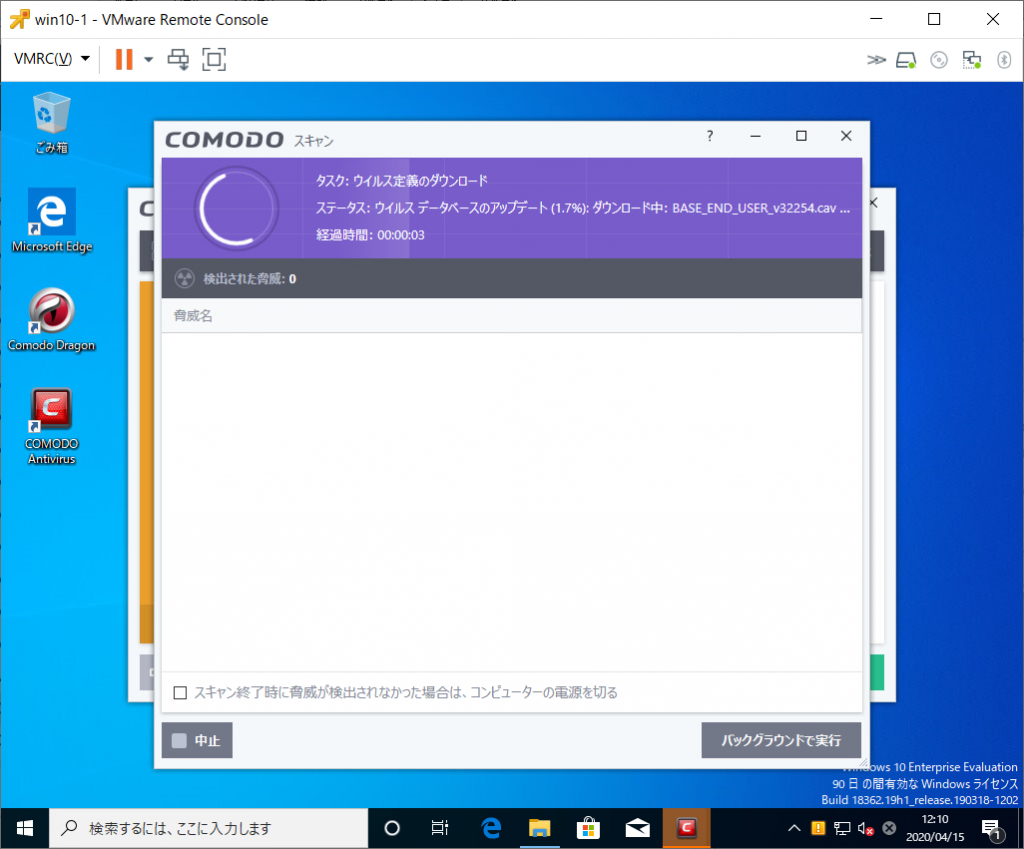Click the 経過時間 elapsed time text

tap(370, 235)
